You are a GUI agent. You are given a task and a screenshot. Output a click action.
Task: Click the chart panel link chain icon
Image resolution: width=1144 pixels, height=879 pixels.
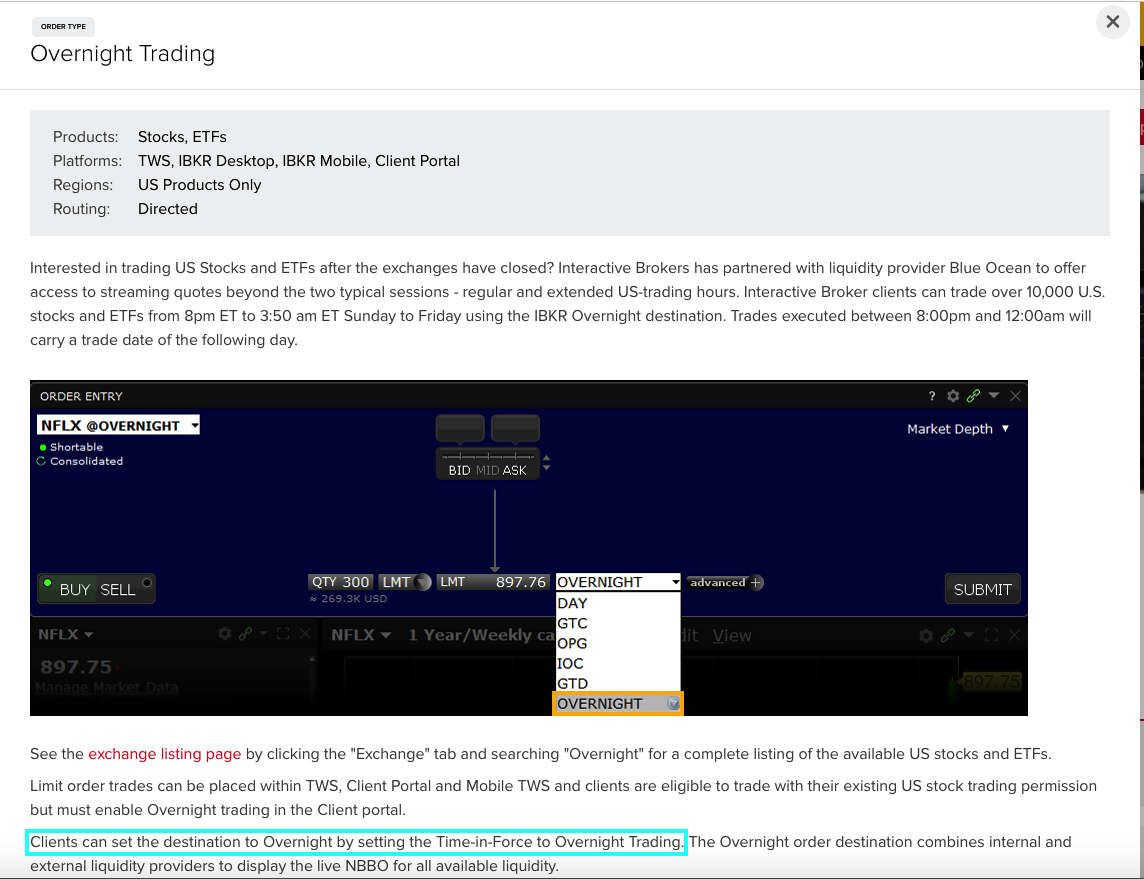948,635
